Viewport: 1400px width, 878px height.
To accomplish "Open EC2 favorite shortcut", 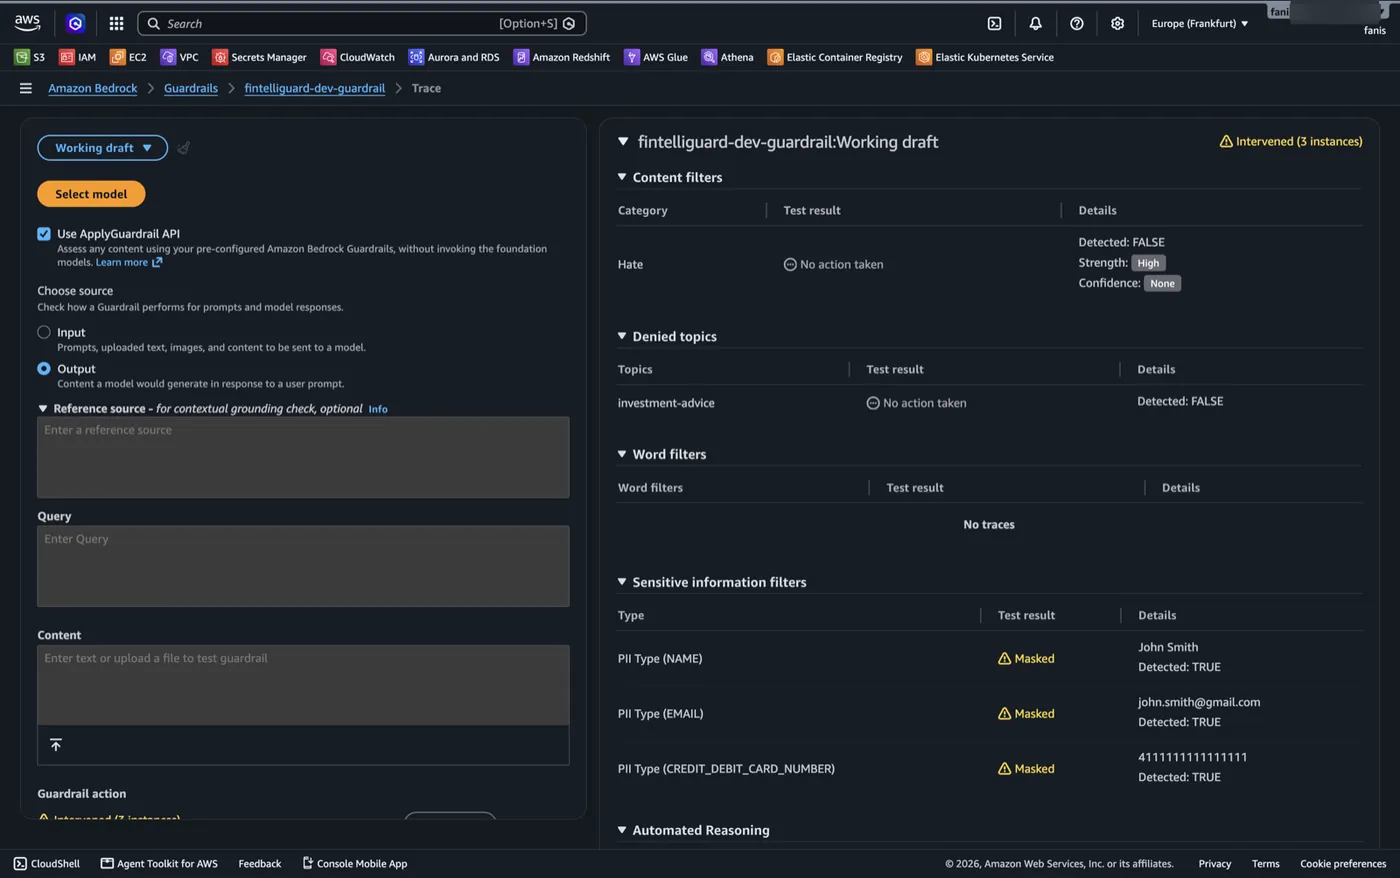I will (x=128, y=57).
